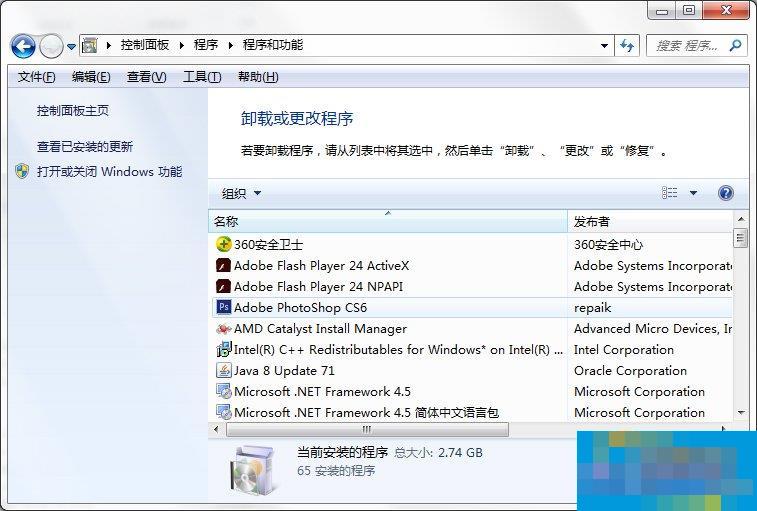This screenshot has height=511, width=757.
Task: Select Adobe Flash Player 24 NPAPI entry
Action: tap(318, 286)
